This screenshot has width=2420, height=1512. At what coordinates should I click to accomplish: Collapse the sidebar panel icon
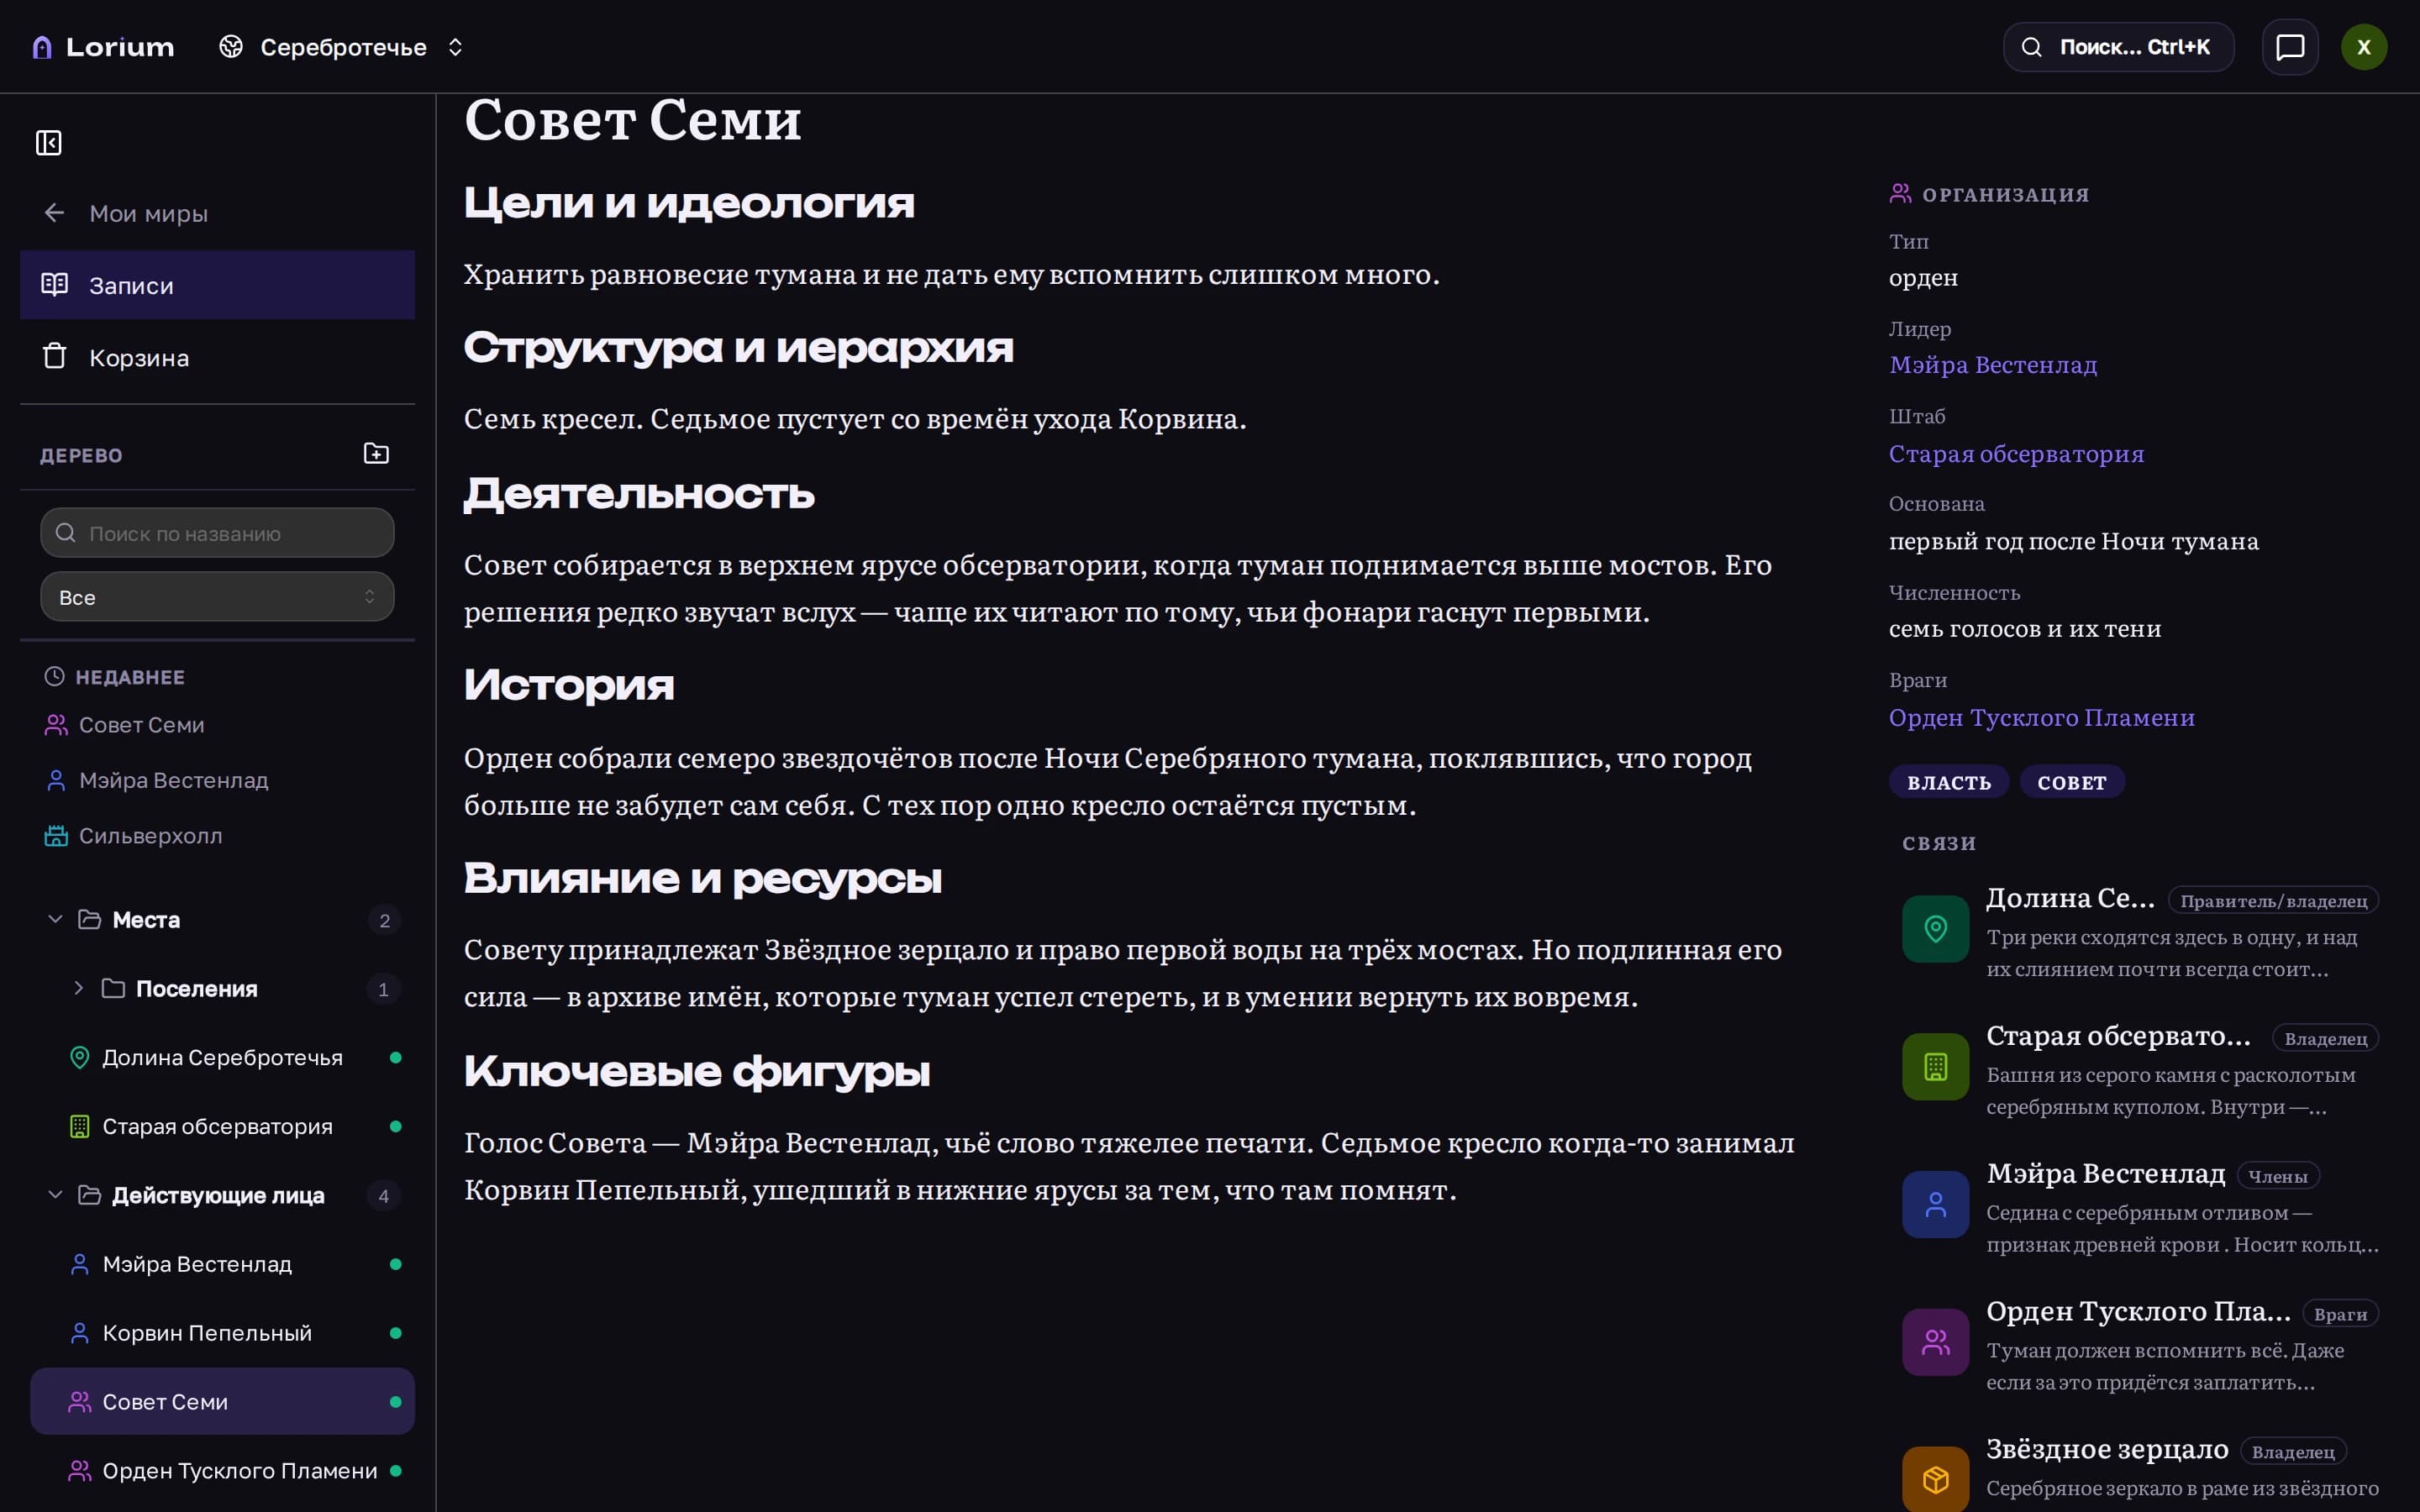49,143
